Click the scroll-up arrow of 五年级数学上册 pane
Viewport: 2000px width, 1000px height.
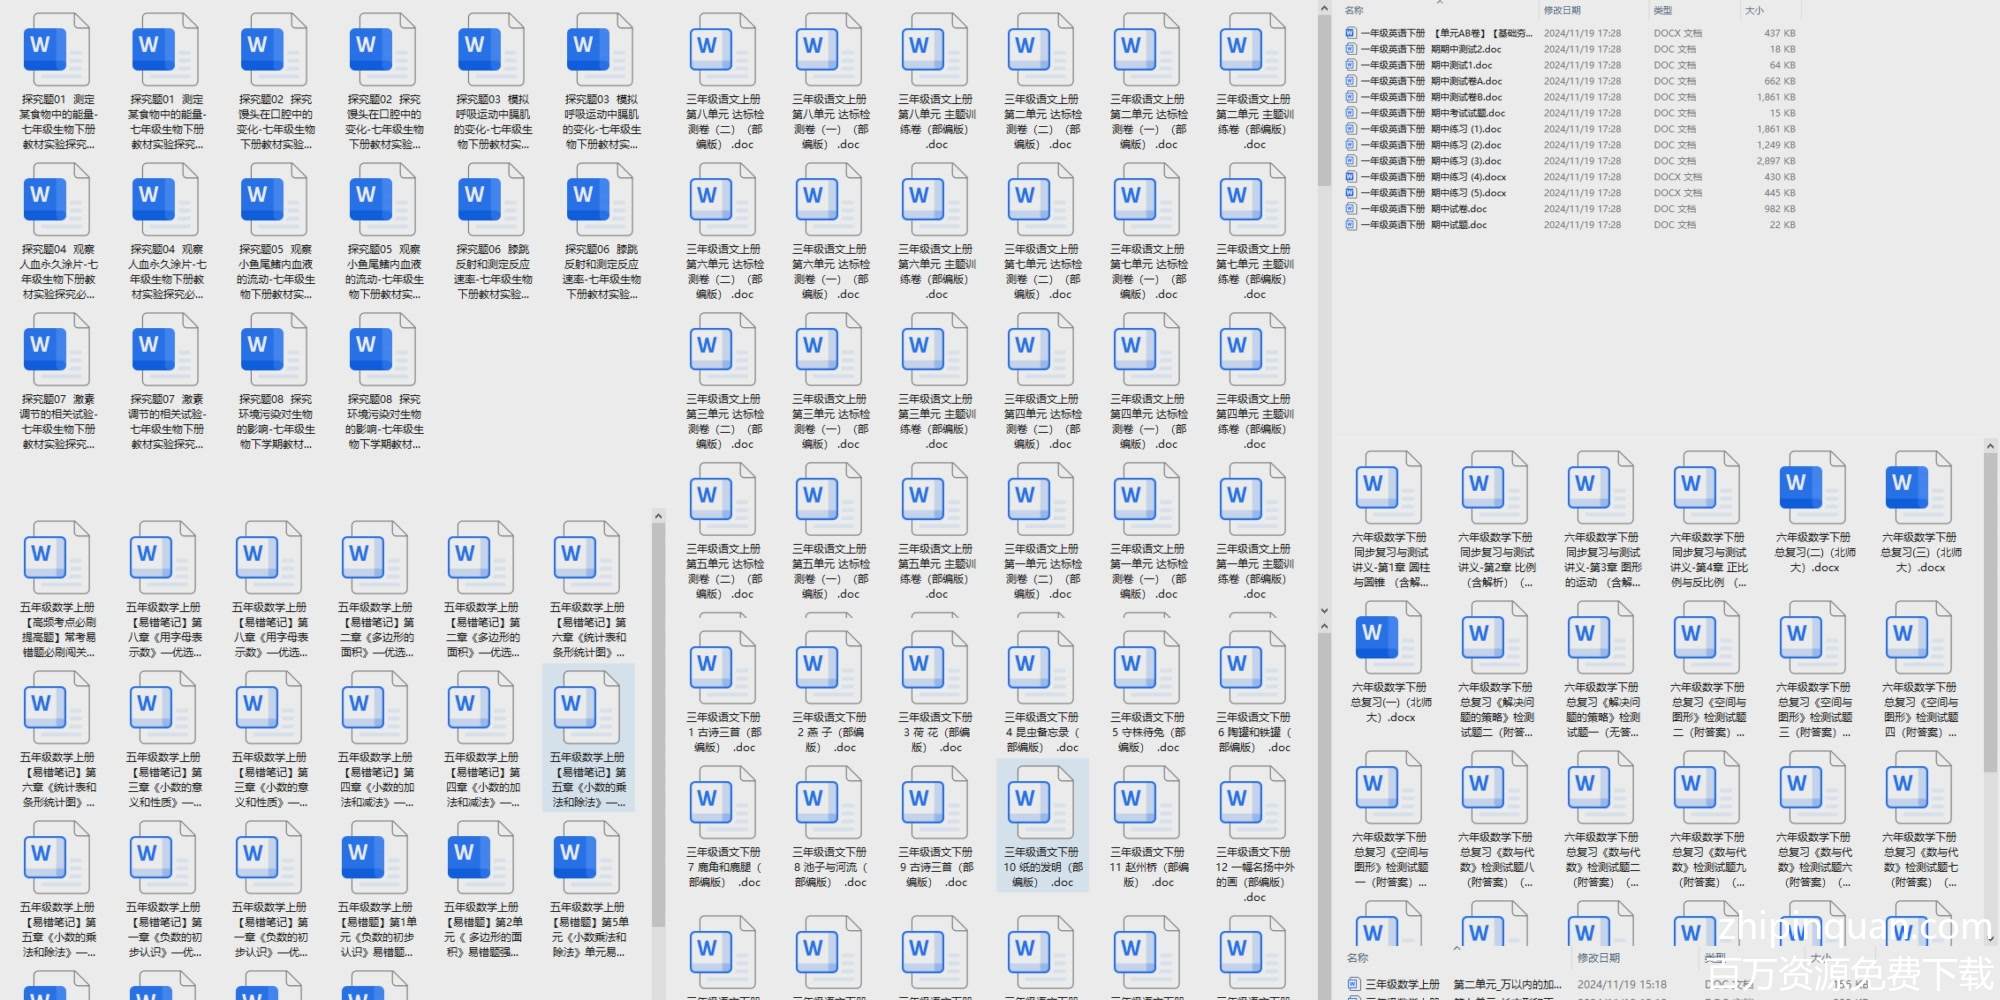click(658, 516)
